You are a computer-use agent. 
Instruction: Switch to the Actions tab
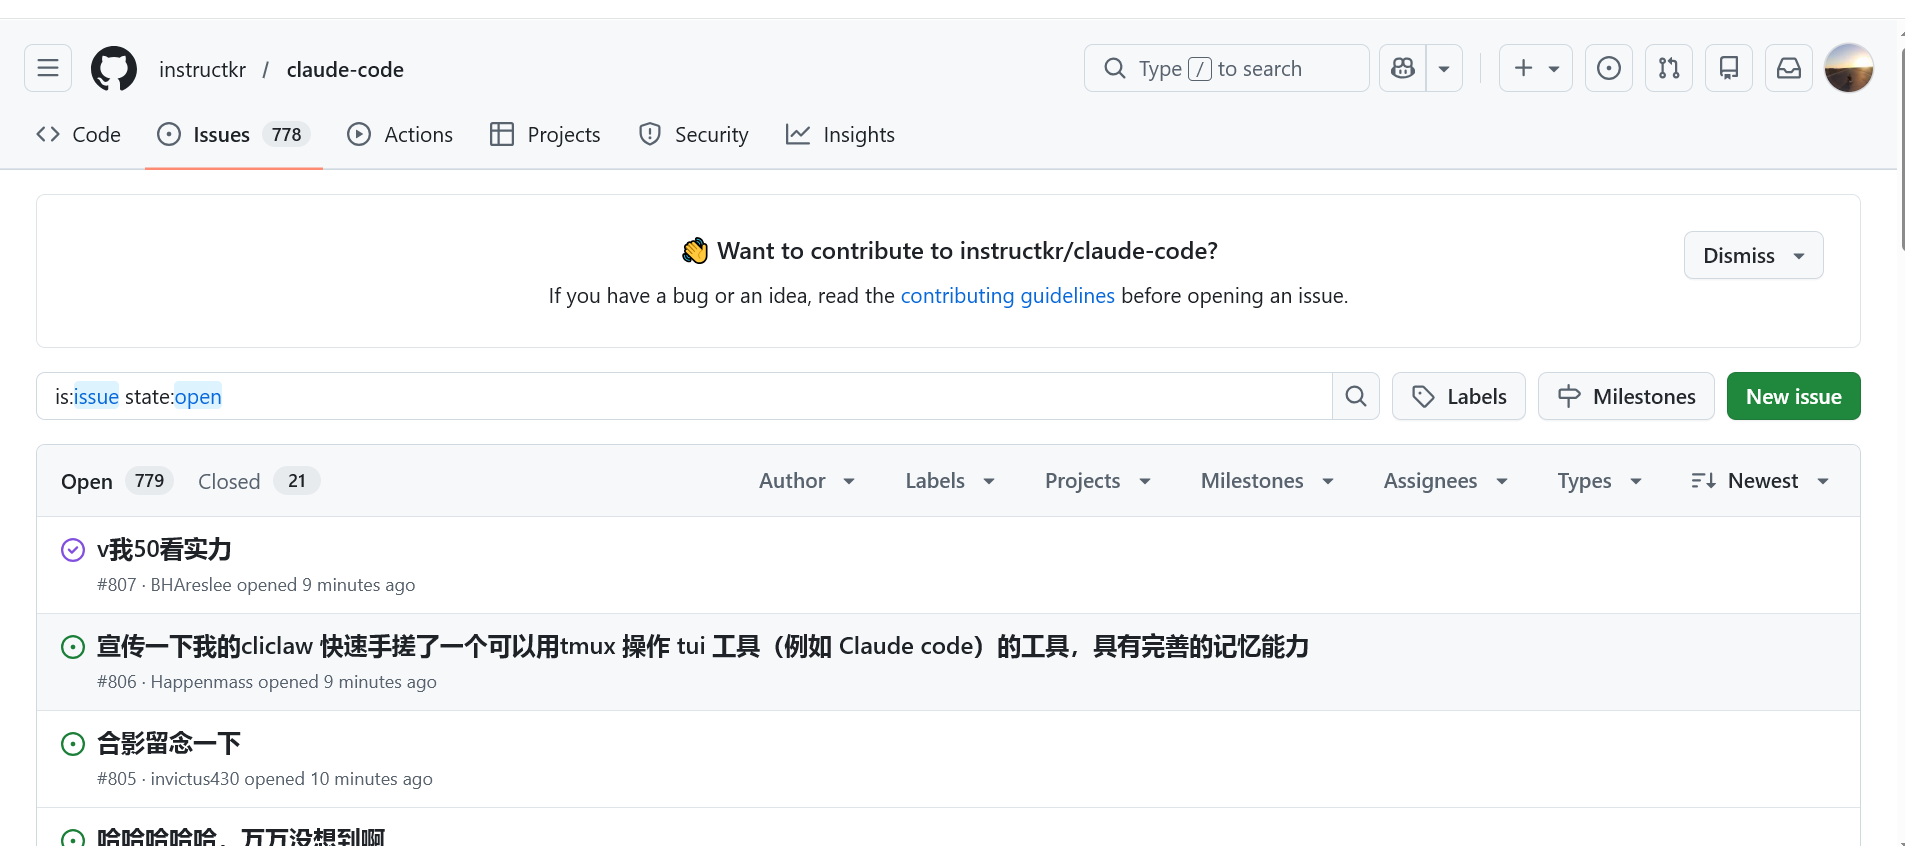(400, 135)
